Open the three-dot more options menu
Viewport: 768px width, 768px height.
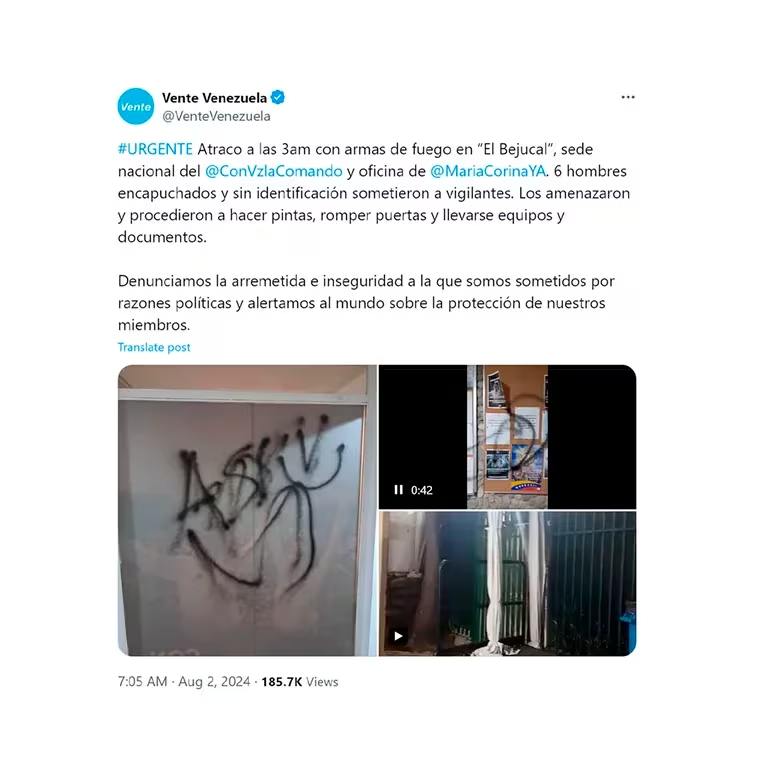point(628,97)
